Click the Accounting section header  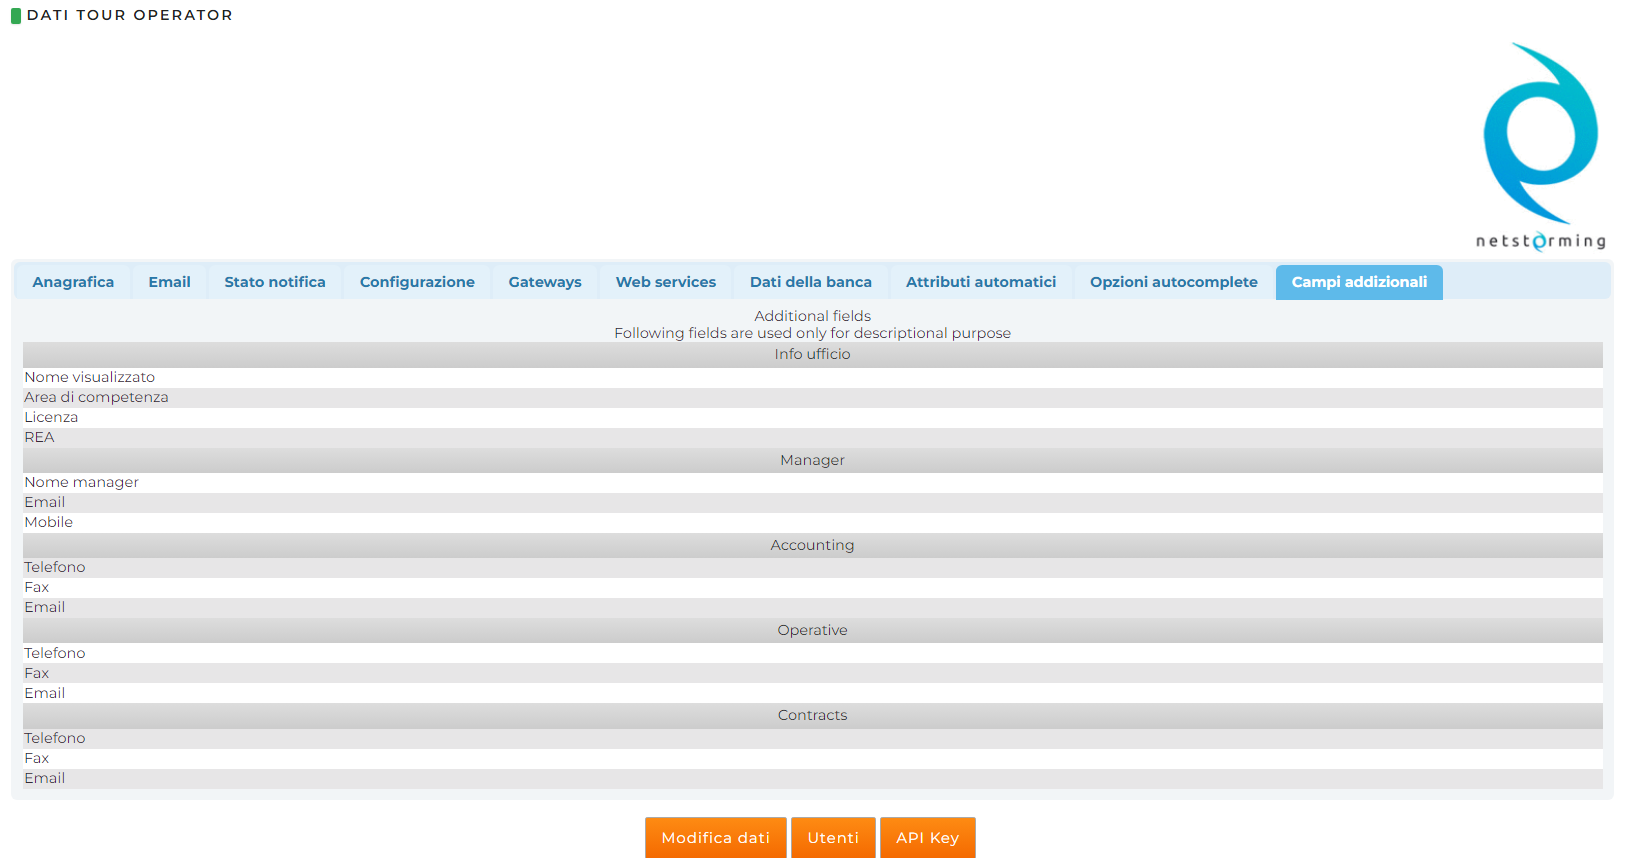click(812, 545)
